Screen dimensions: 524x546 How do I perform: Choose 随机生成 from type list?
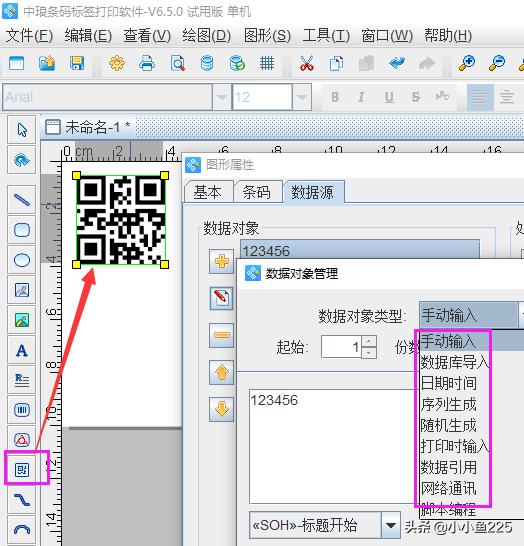(448, 425)
